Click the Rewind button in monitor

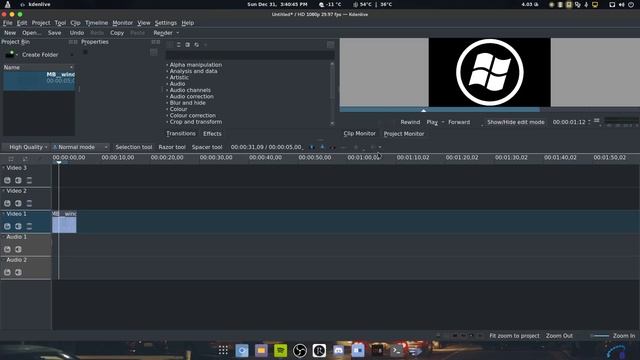[410, 122]
